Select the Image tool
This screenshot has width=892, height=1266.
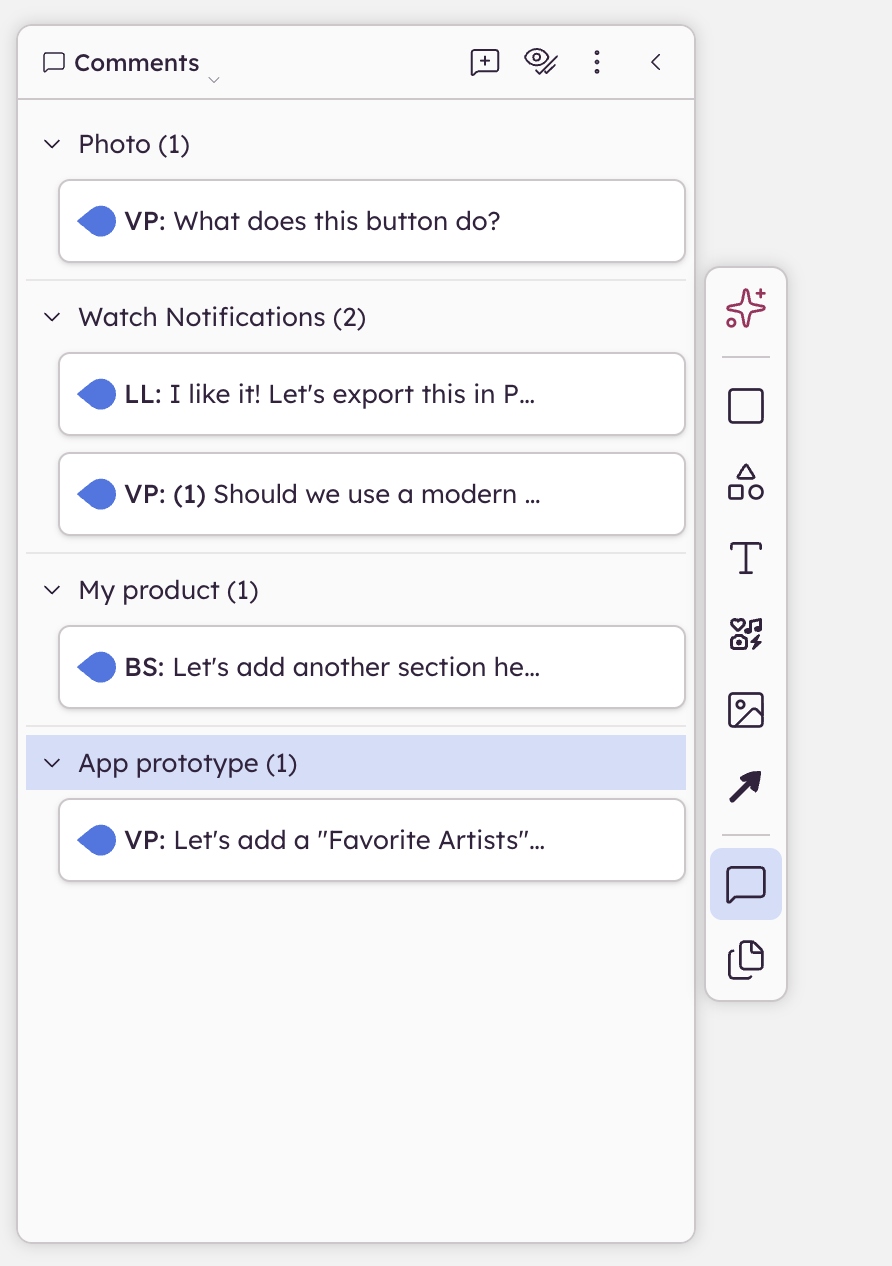(x=746, y=710)
